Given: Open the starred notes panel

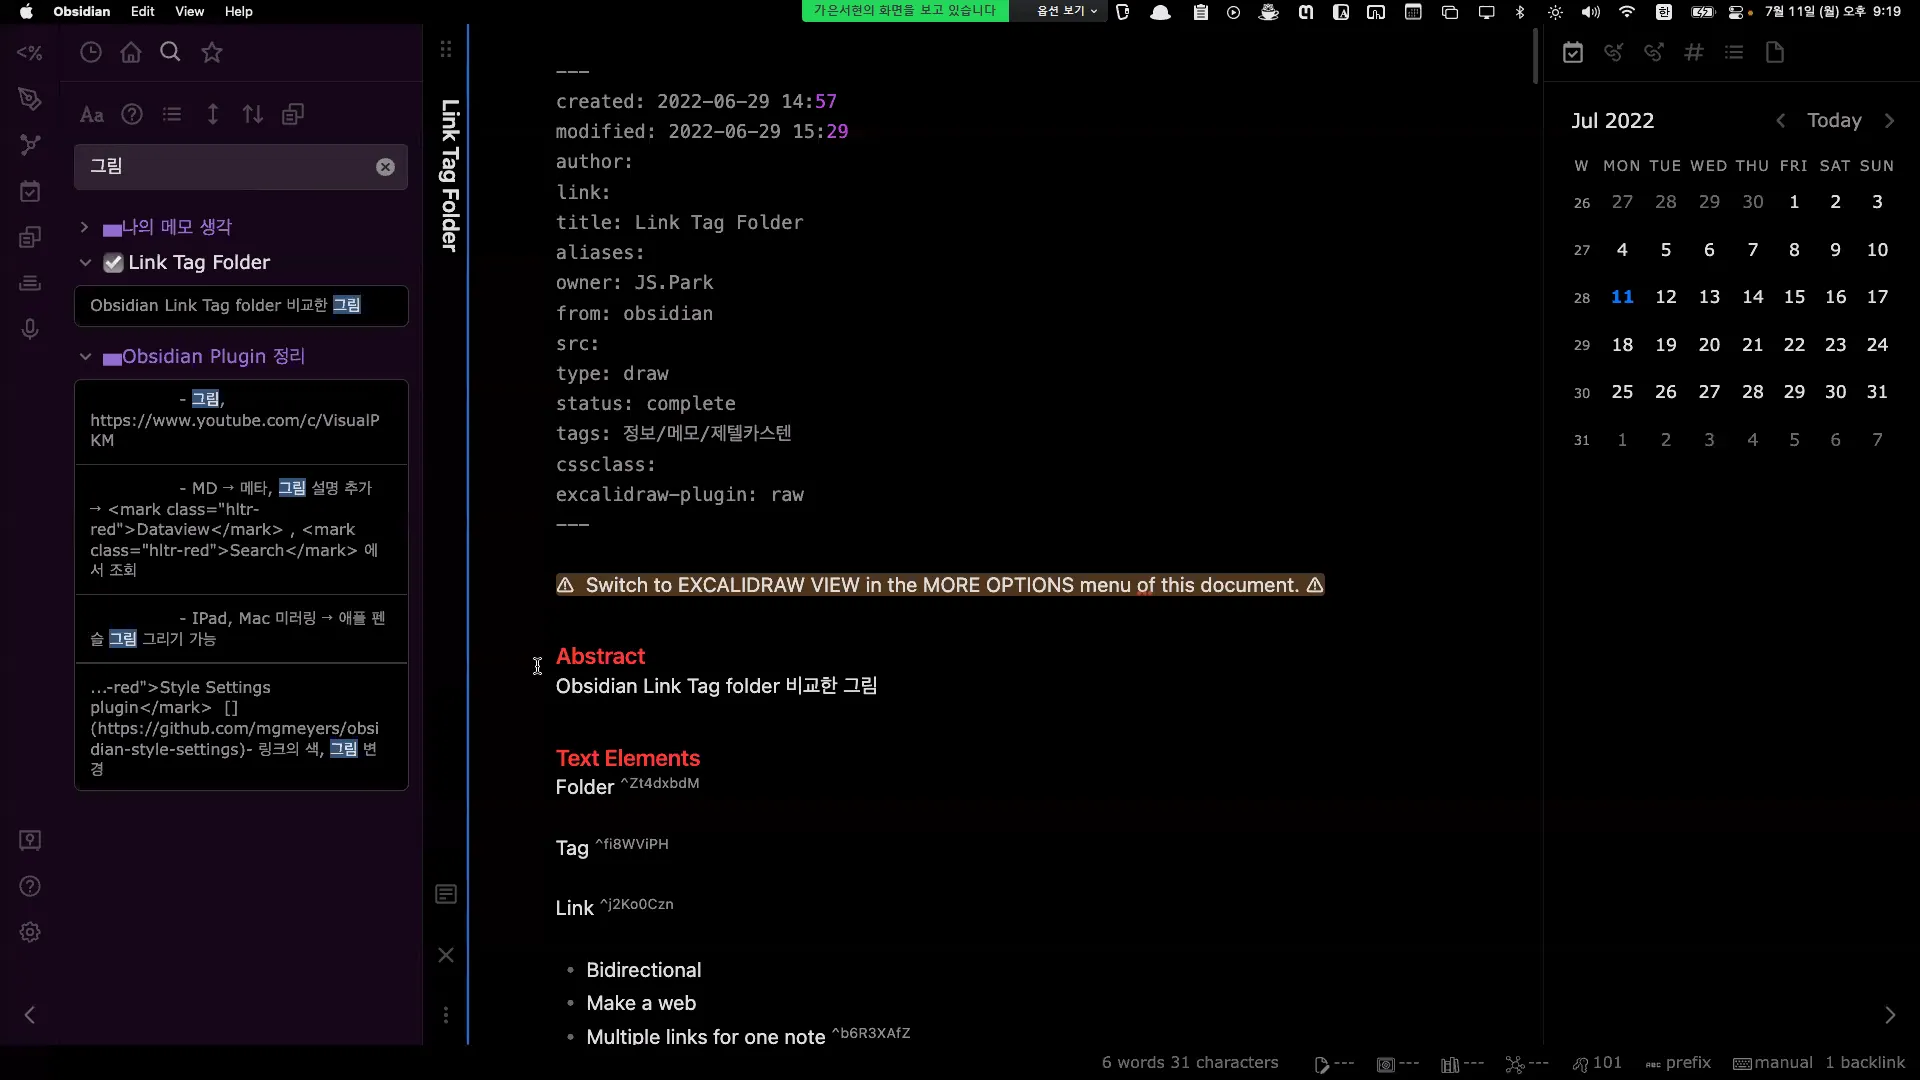Looking at the screenshot, I should 211,52.
